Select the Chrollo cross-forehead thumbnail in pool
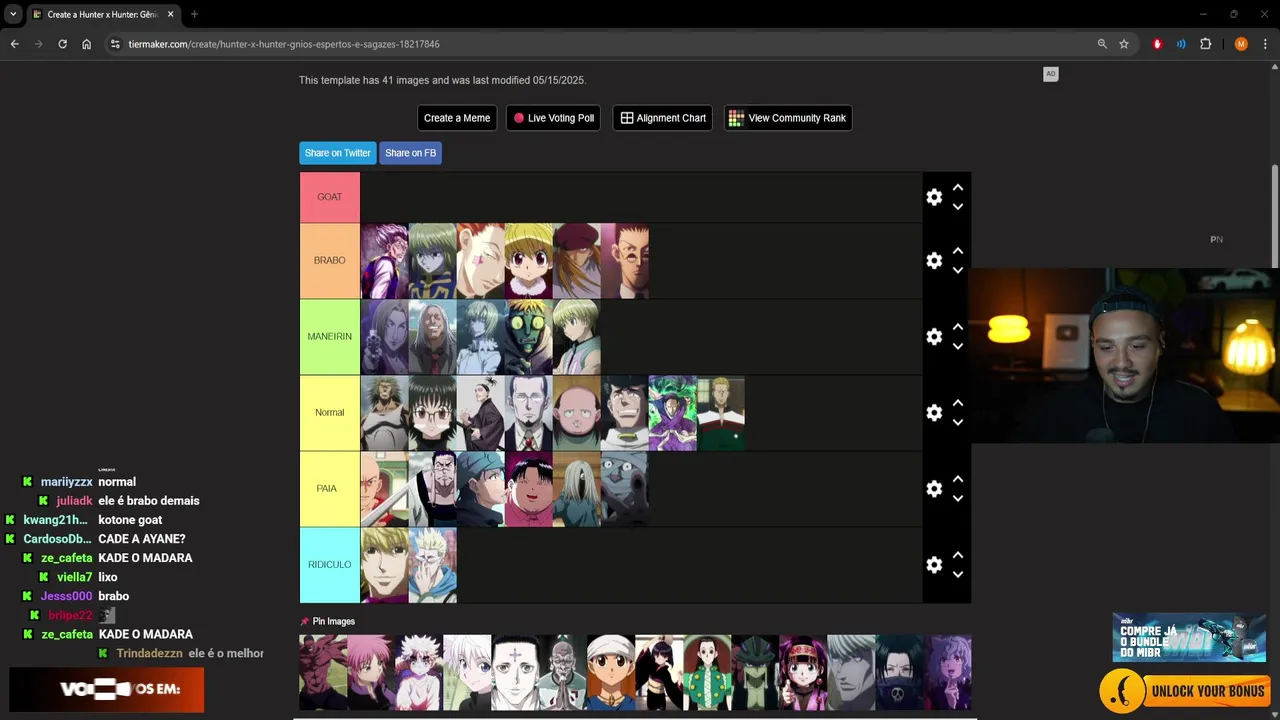 [x=515, y=672]
